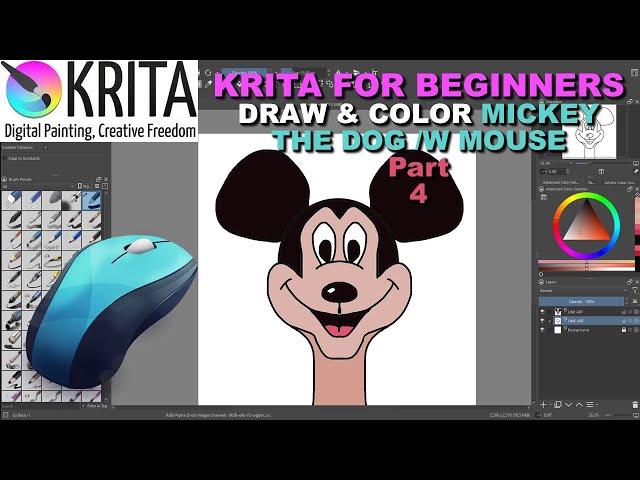Change brush preset view mode icon
Image resolution: width=640 pixels, height=480 pixels.
(98, 186)
